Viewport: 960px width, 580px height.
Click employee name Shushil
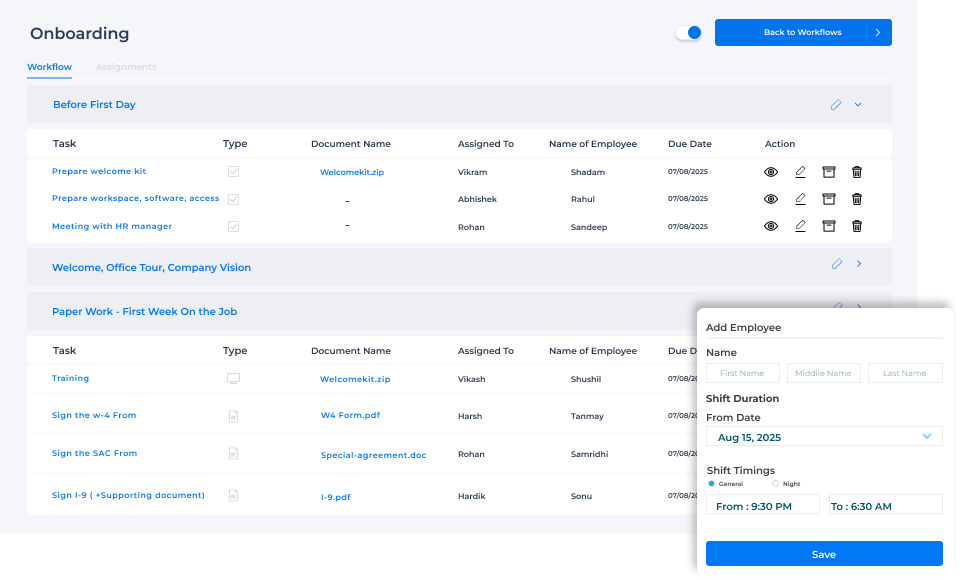[586, 379]
